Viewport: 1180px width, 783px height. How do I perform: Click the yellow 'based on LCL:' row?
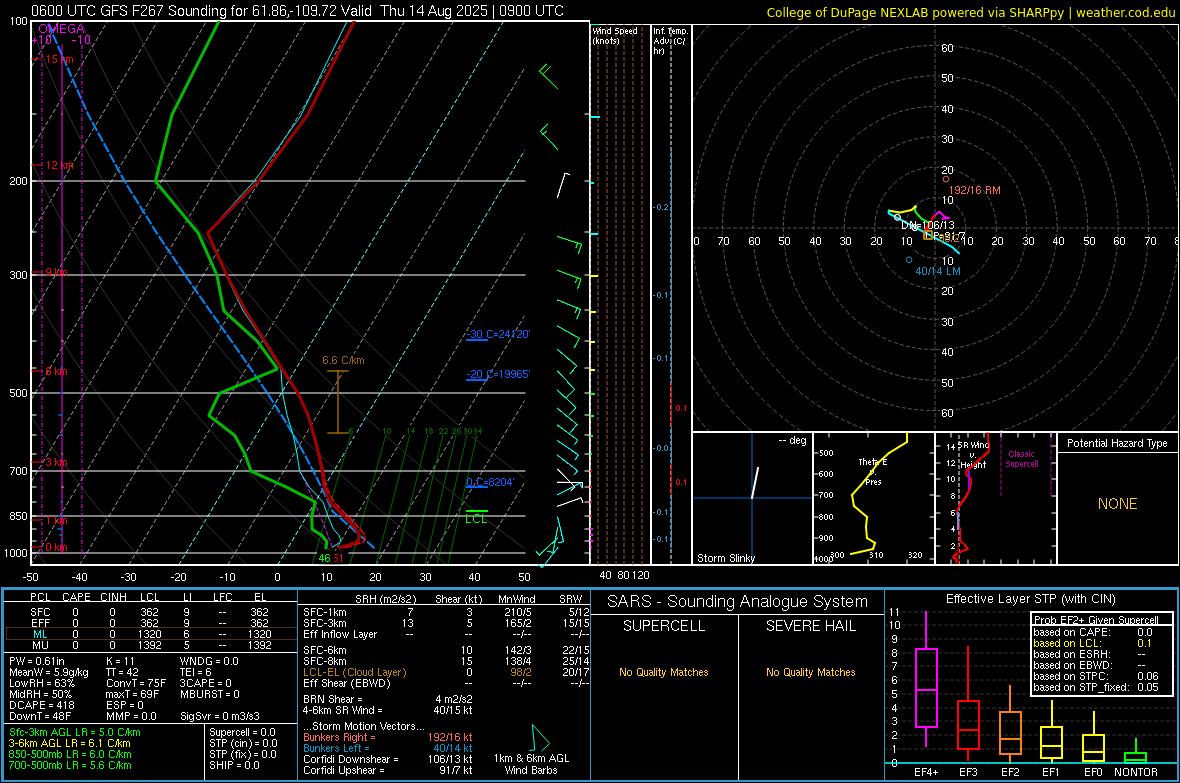click(1092, 643)
